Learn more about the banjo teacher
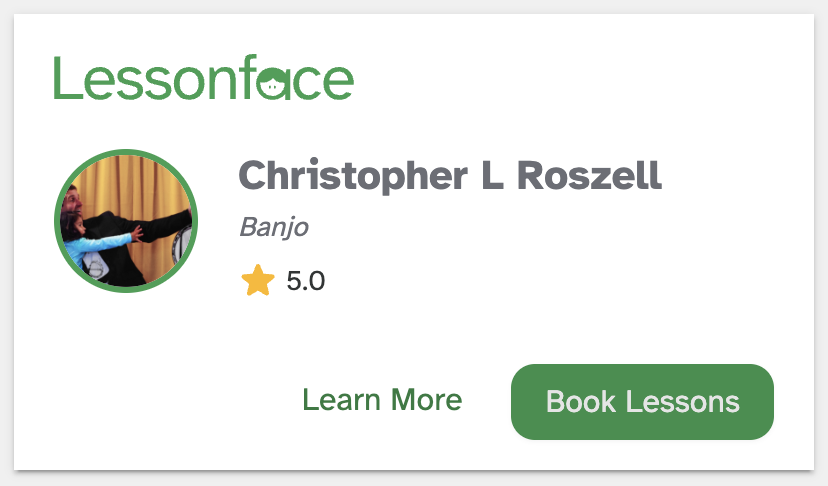Screen dimensions: 828x486 pyautogui.click(x=382, y=401)
